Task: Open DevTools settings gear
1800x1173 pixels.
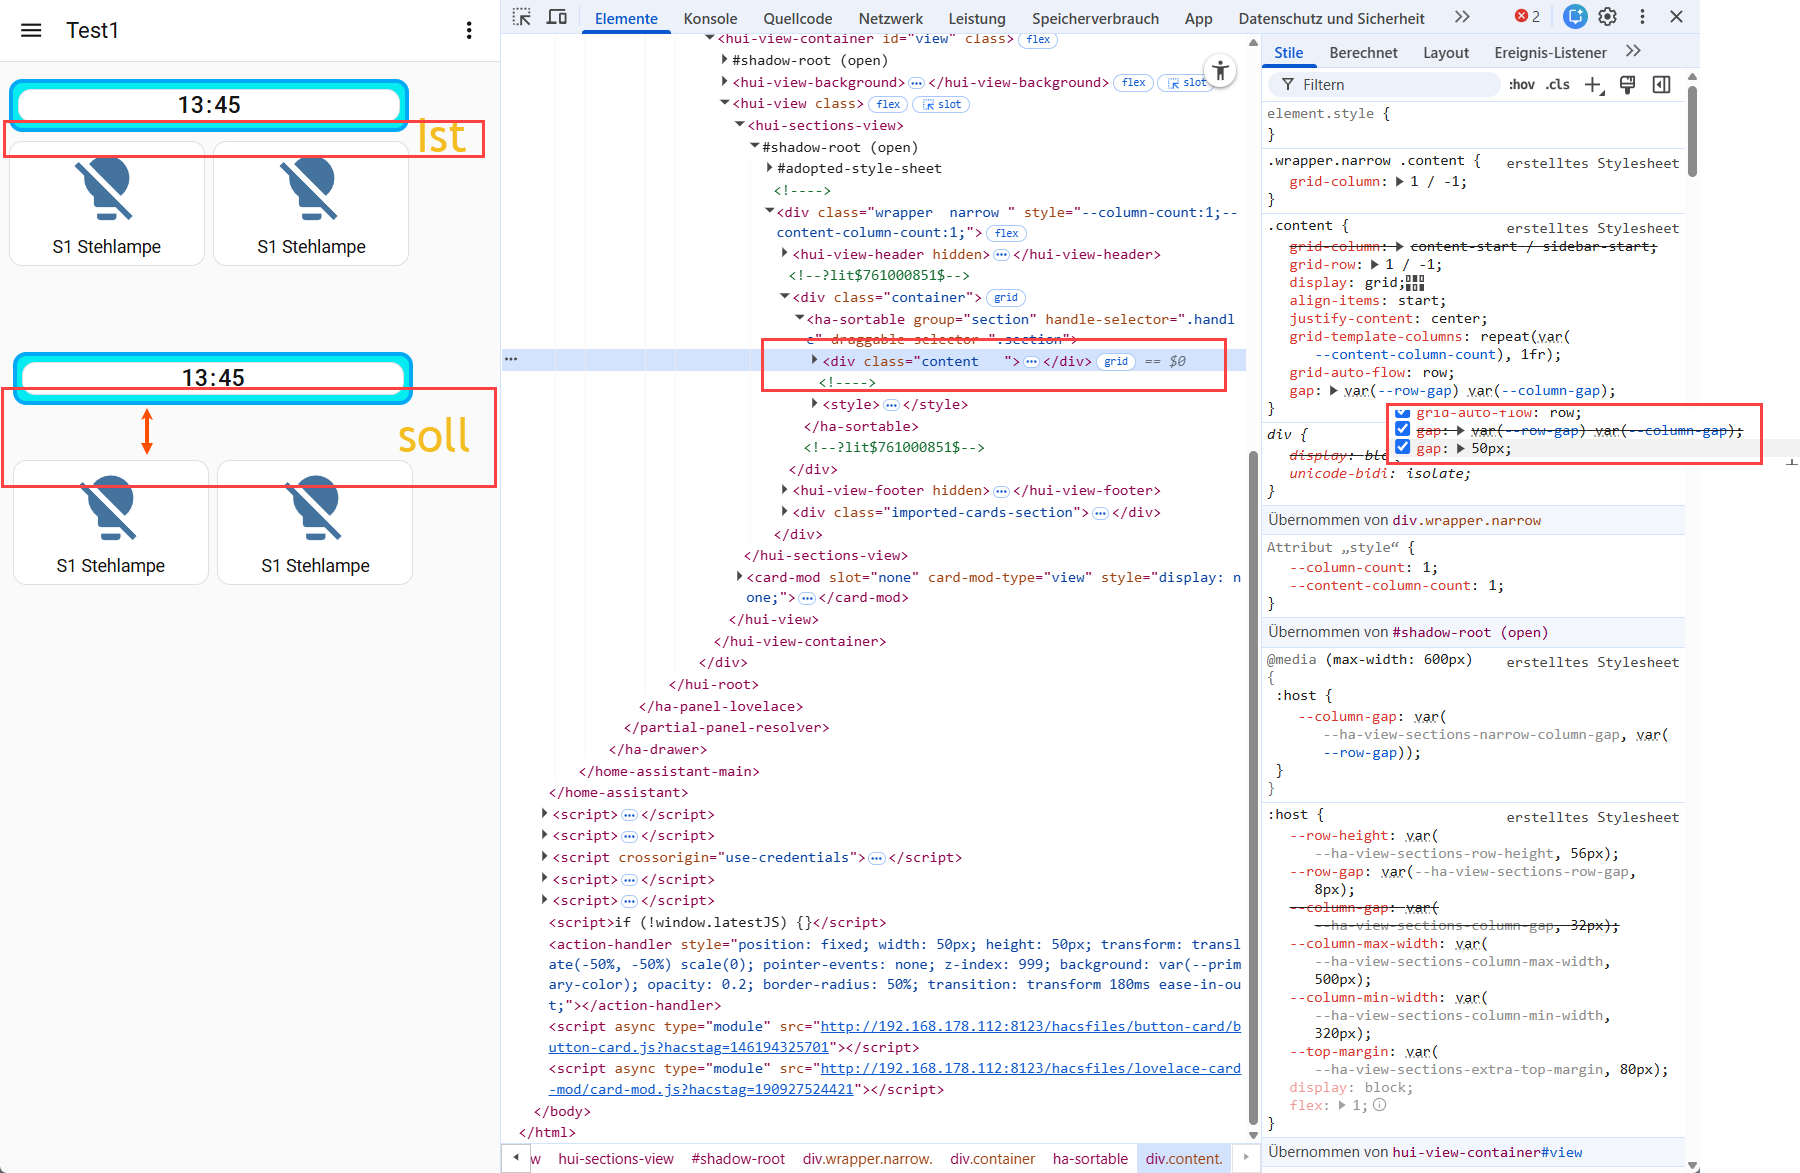Action: click(1608, 17)
